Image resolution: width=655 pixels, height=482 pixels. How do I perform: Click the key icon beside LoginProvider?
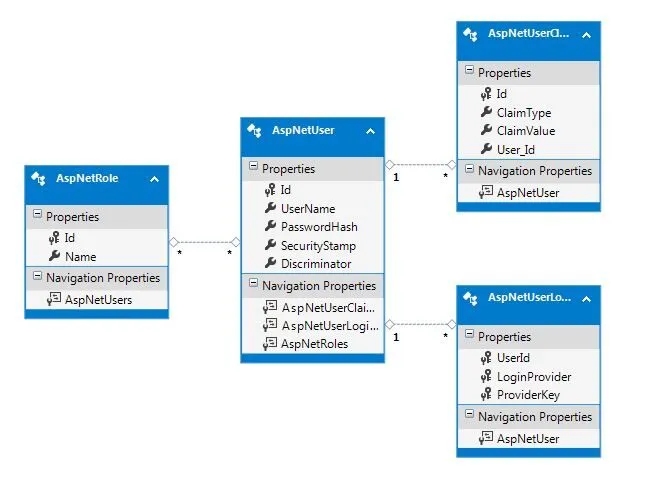[x=486, y=376]
